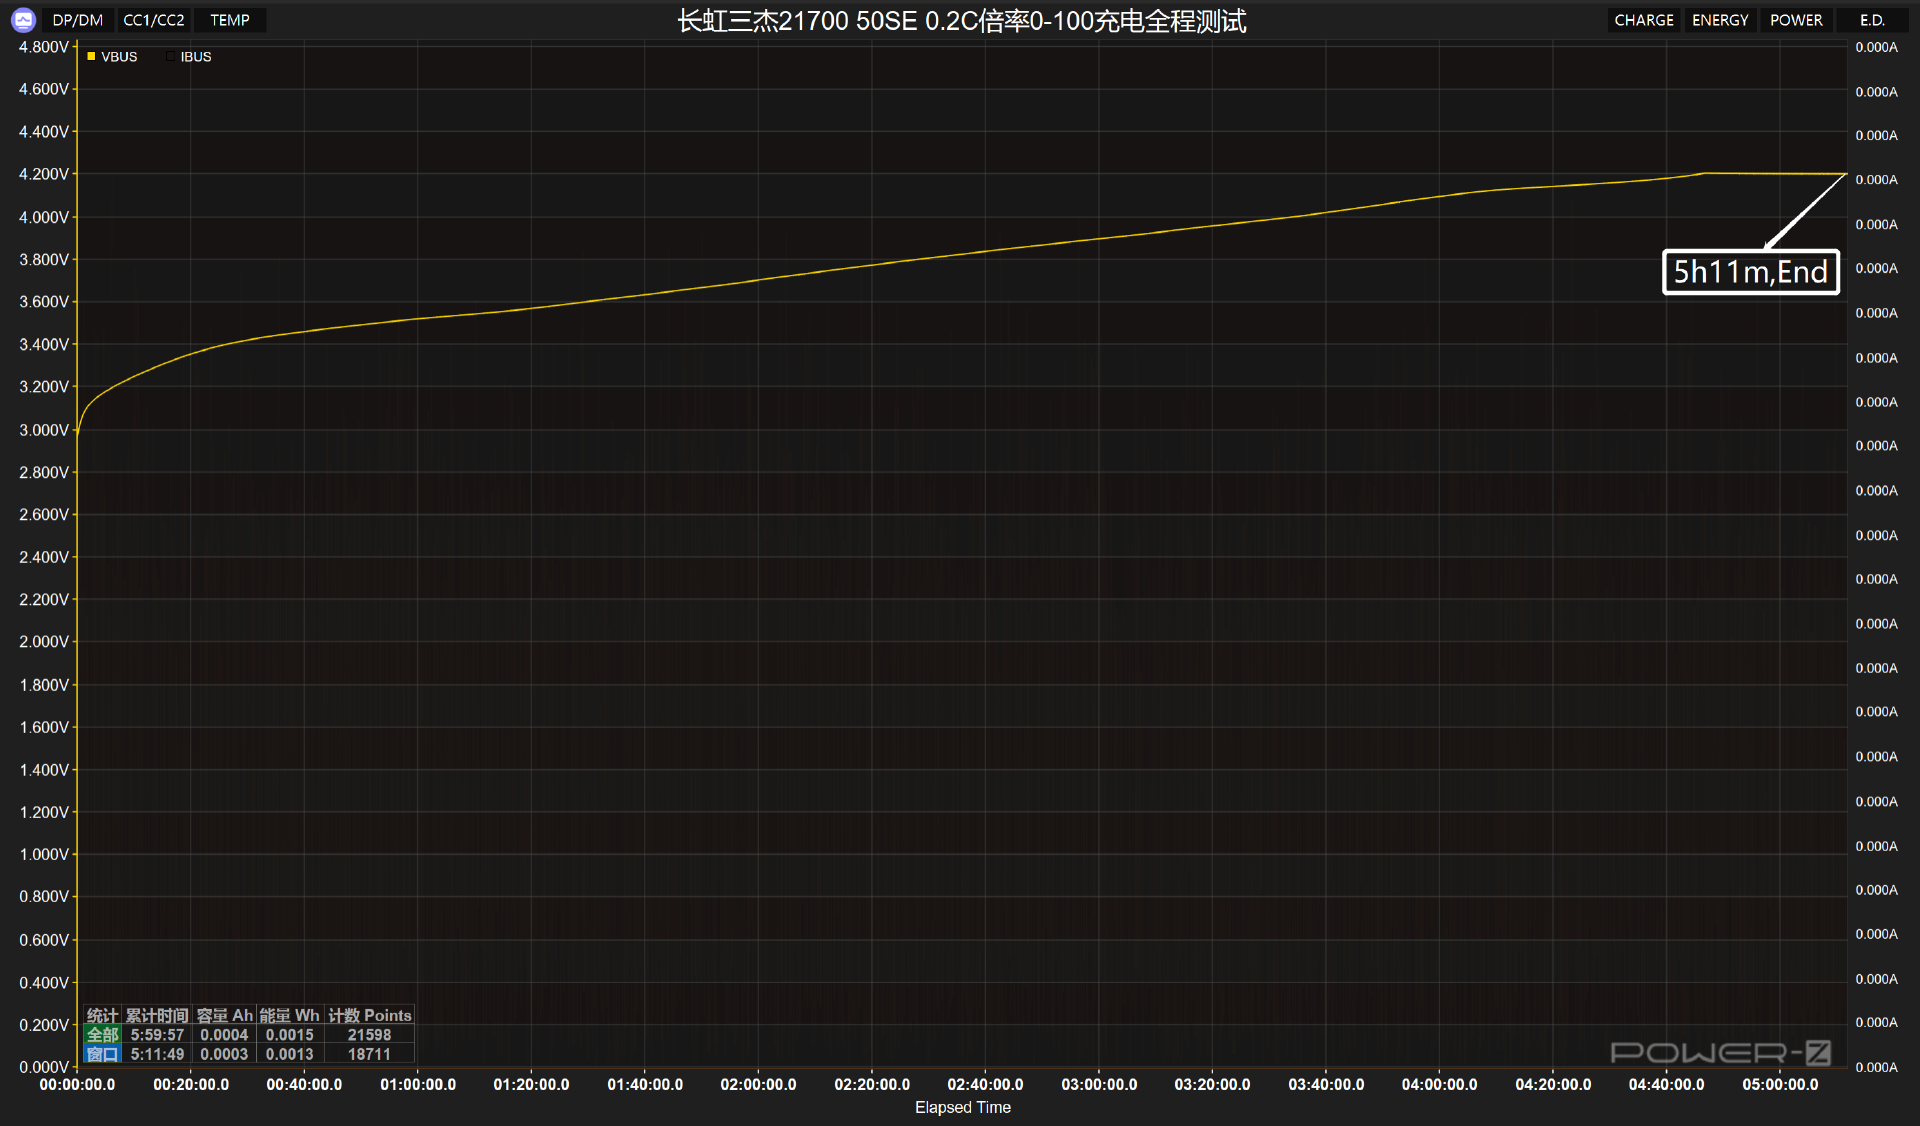The width and height of the screenshot is (1920, 1126).
Task: Click the 能量 Wh column header
Action: point(289,1015)
